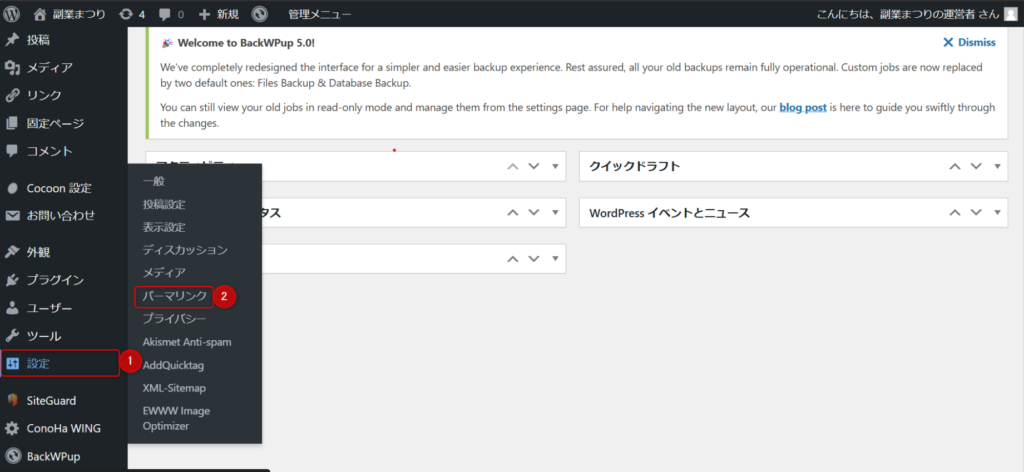Select 投稿設定 in settings submenu
This screenshot has width=1024, height=472.
point(164,205)
